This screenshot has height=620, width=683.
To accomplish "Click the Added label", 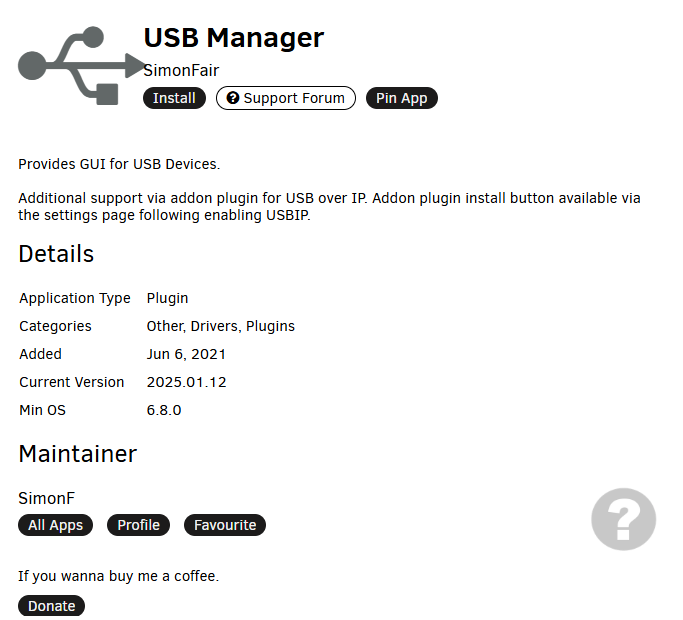I will (x=41, y=354).
